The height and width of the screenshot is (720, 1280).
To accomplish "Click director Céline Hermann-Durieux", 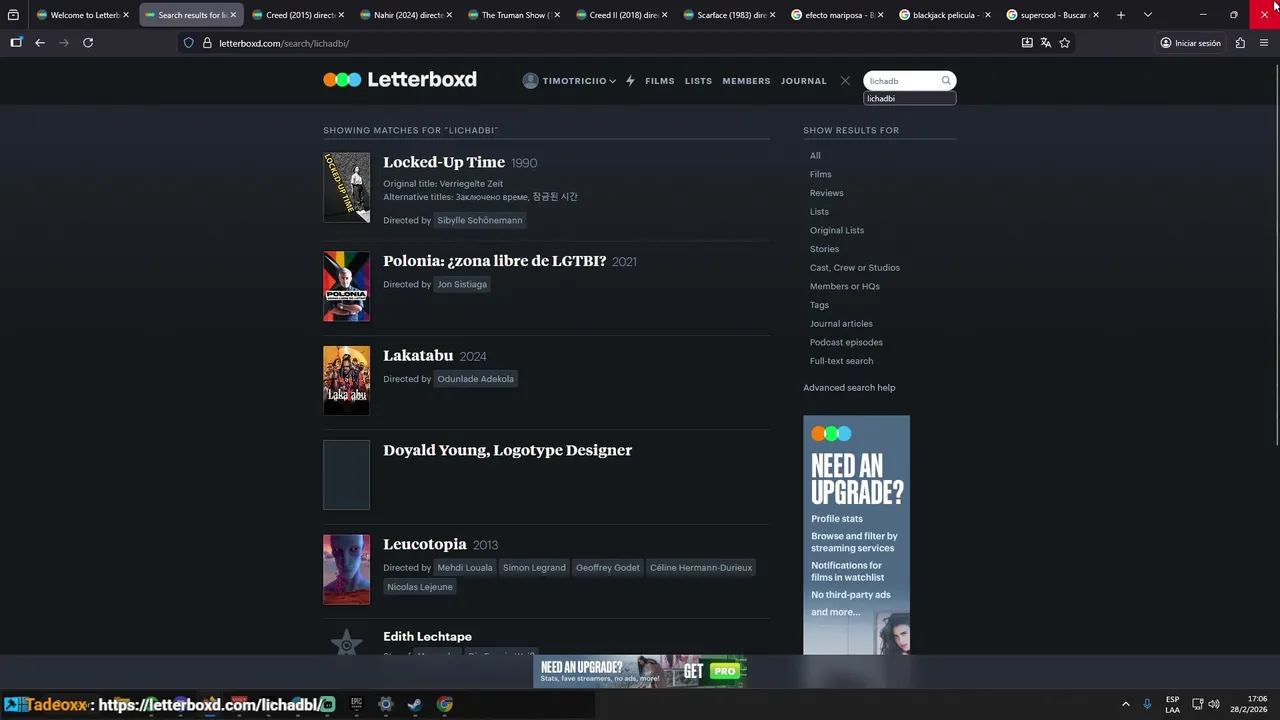I will point(701,567).
